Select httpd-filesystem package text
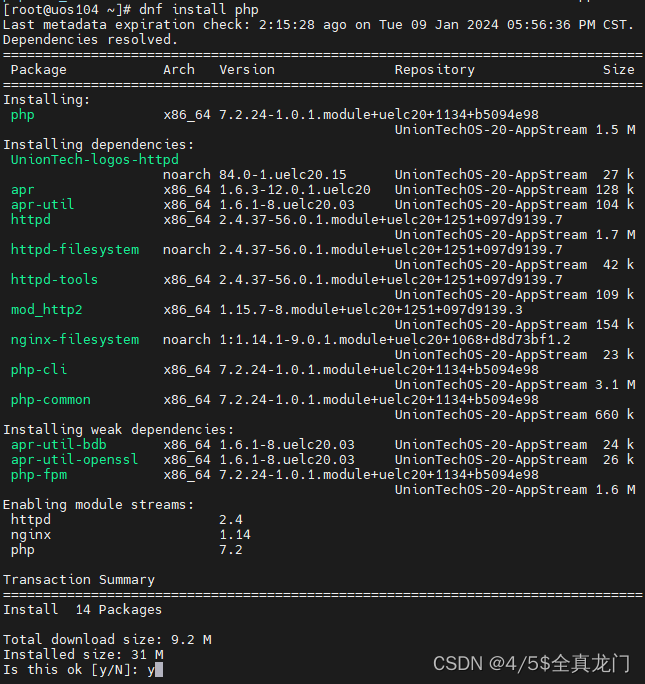The height and width of the screenshot is (684, 645). coord(75,250)
